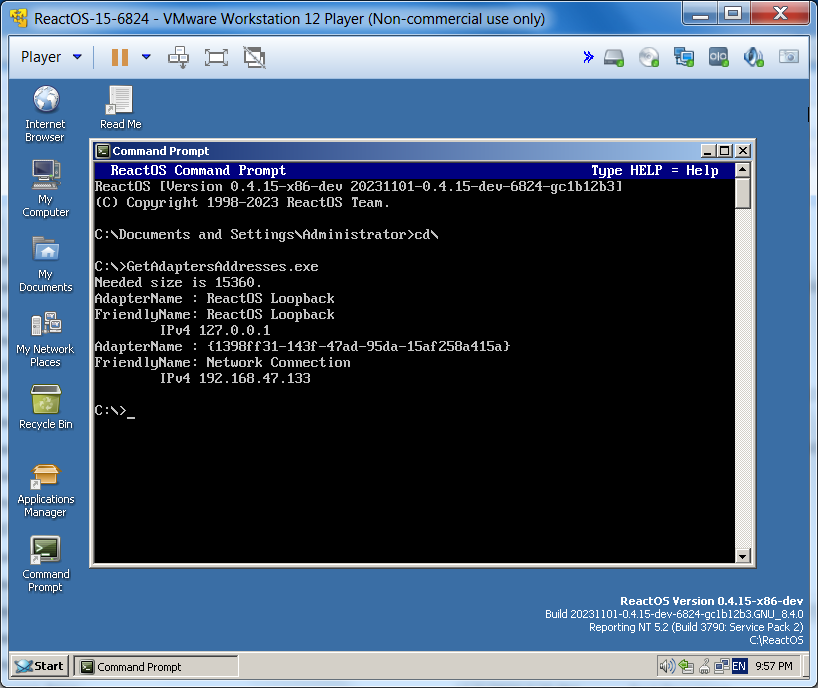Image resolution: width=818 pixels, height=688 pixels.
Task: Select the Recycle Bin desktop icon
Action: [46, 407]
